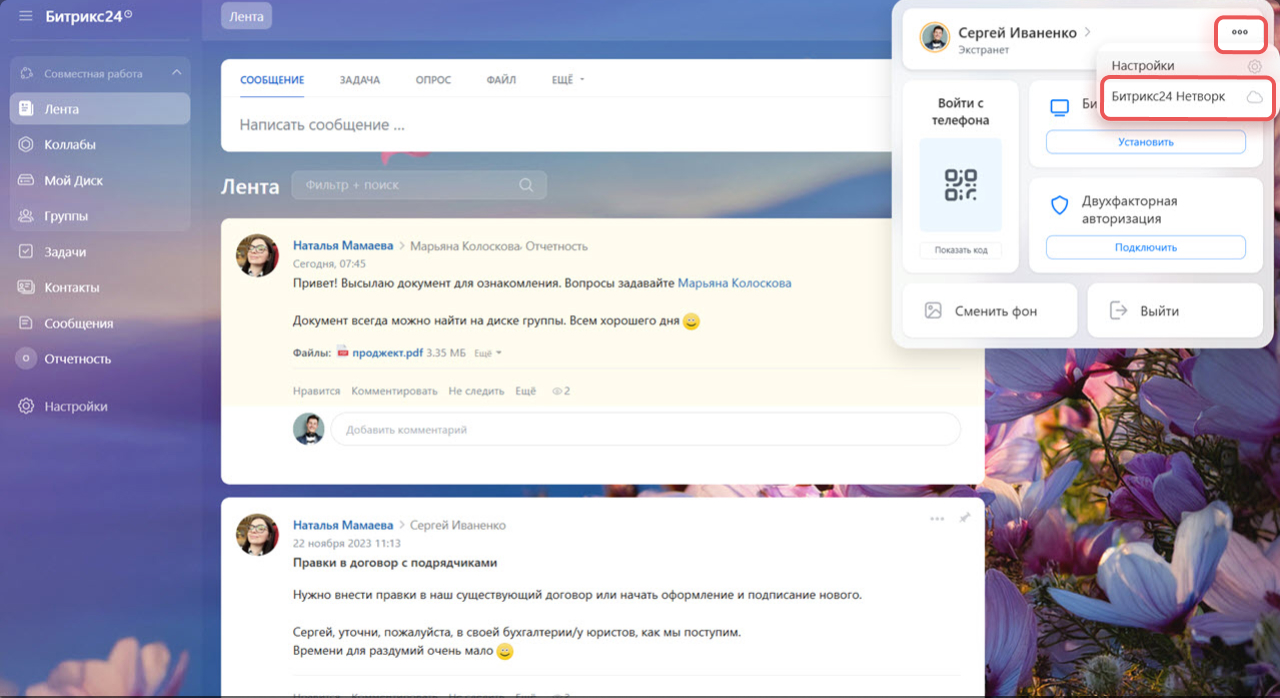Open Лента via its sidebar icon
This screenshot has width=1280, height=698.
pyautogui.click(x=26, y=109)
